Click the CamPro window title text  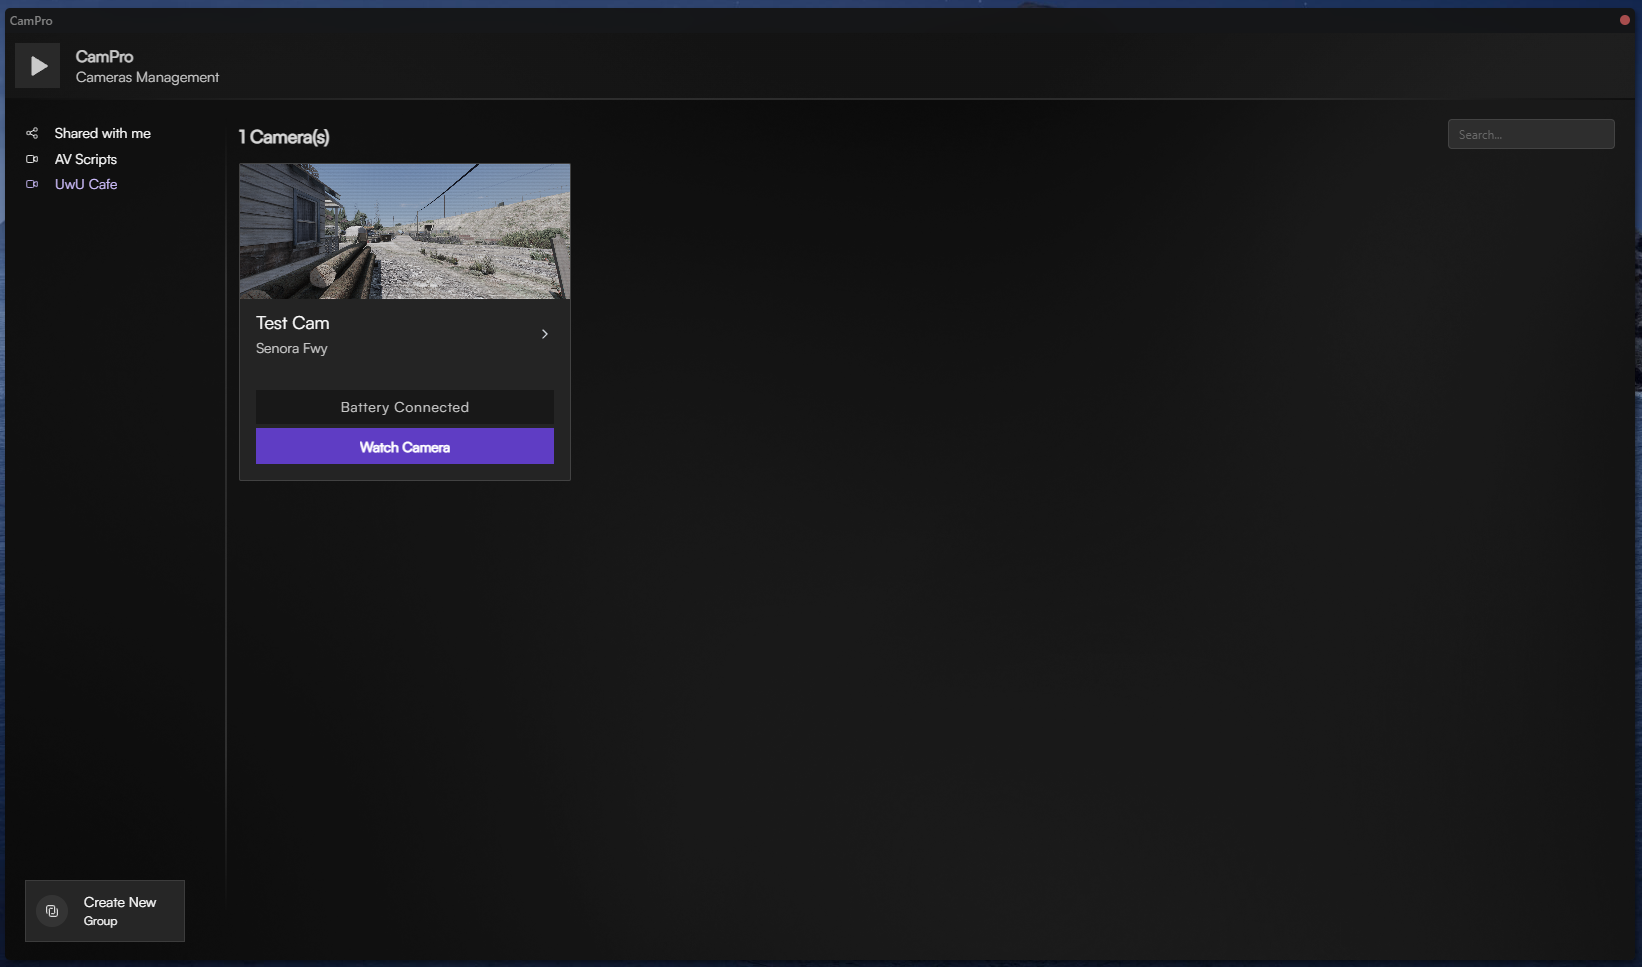31,20
